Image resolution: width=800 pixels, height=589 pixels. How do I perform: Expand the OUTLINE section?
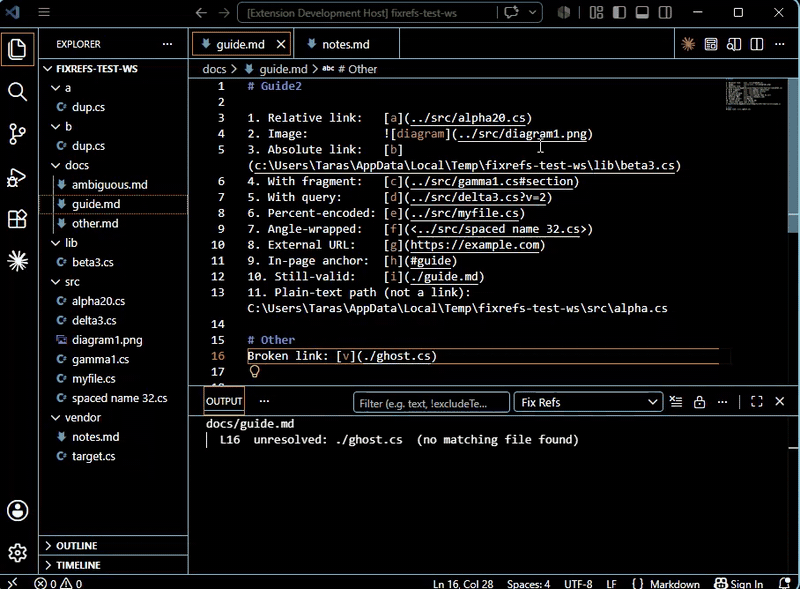pos(113,546)
